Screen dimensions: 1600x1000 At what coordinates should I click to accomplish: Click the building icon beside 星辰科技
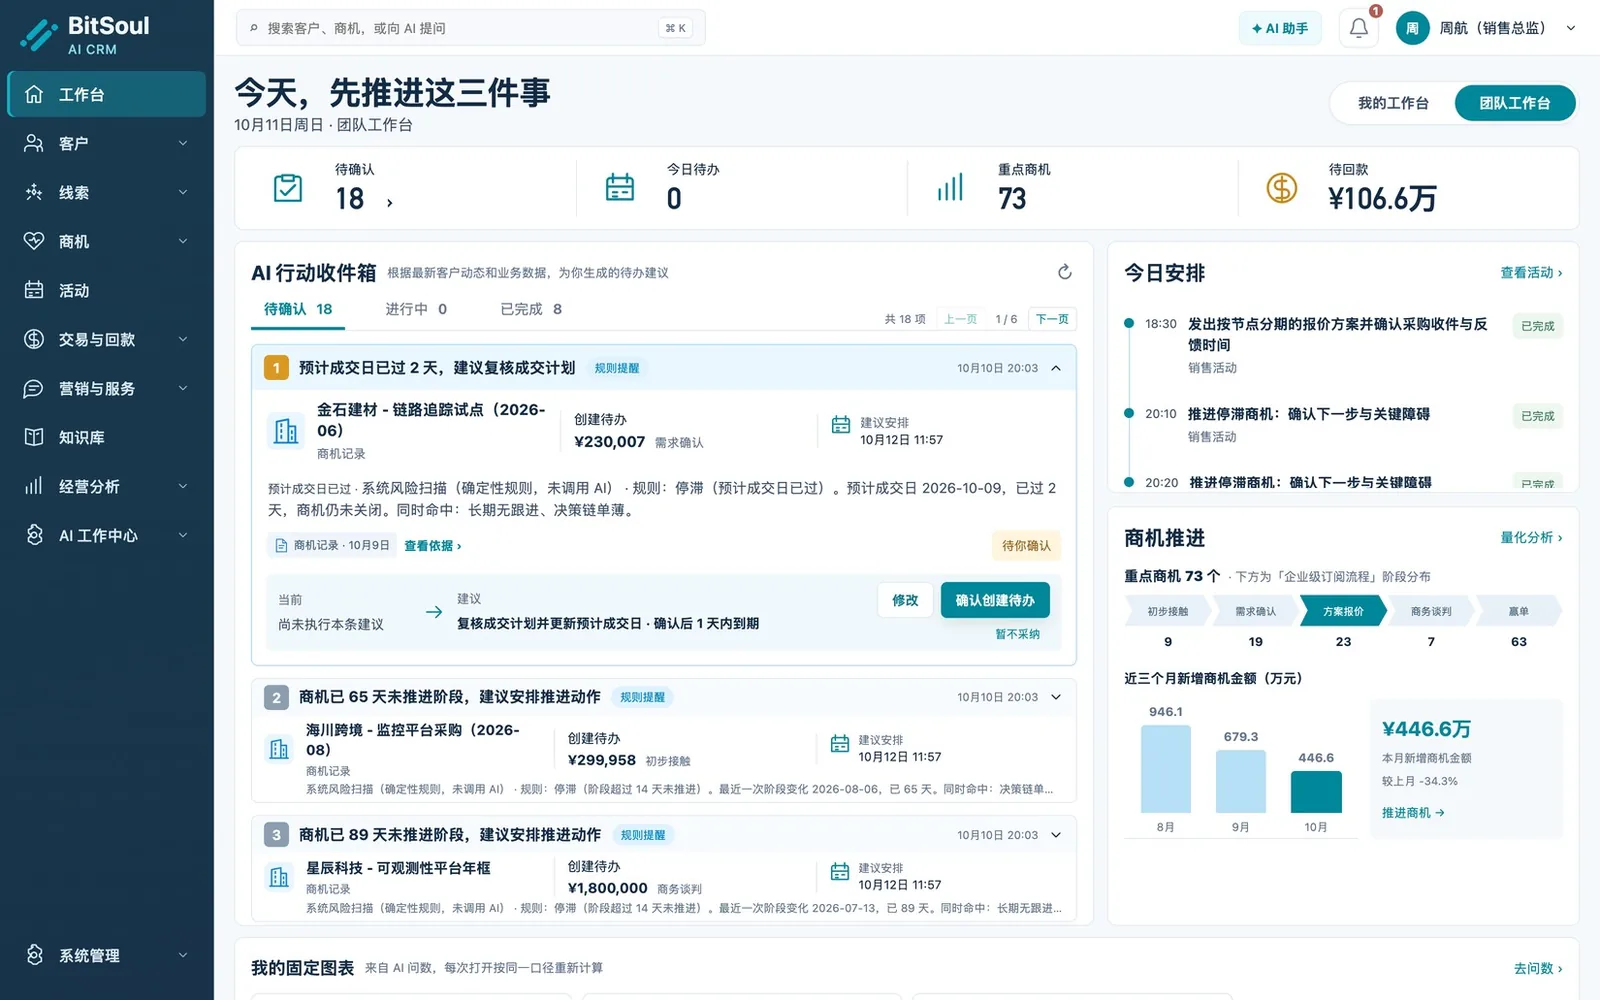[279, 877]
